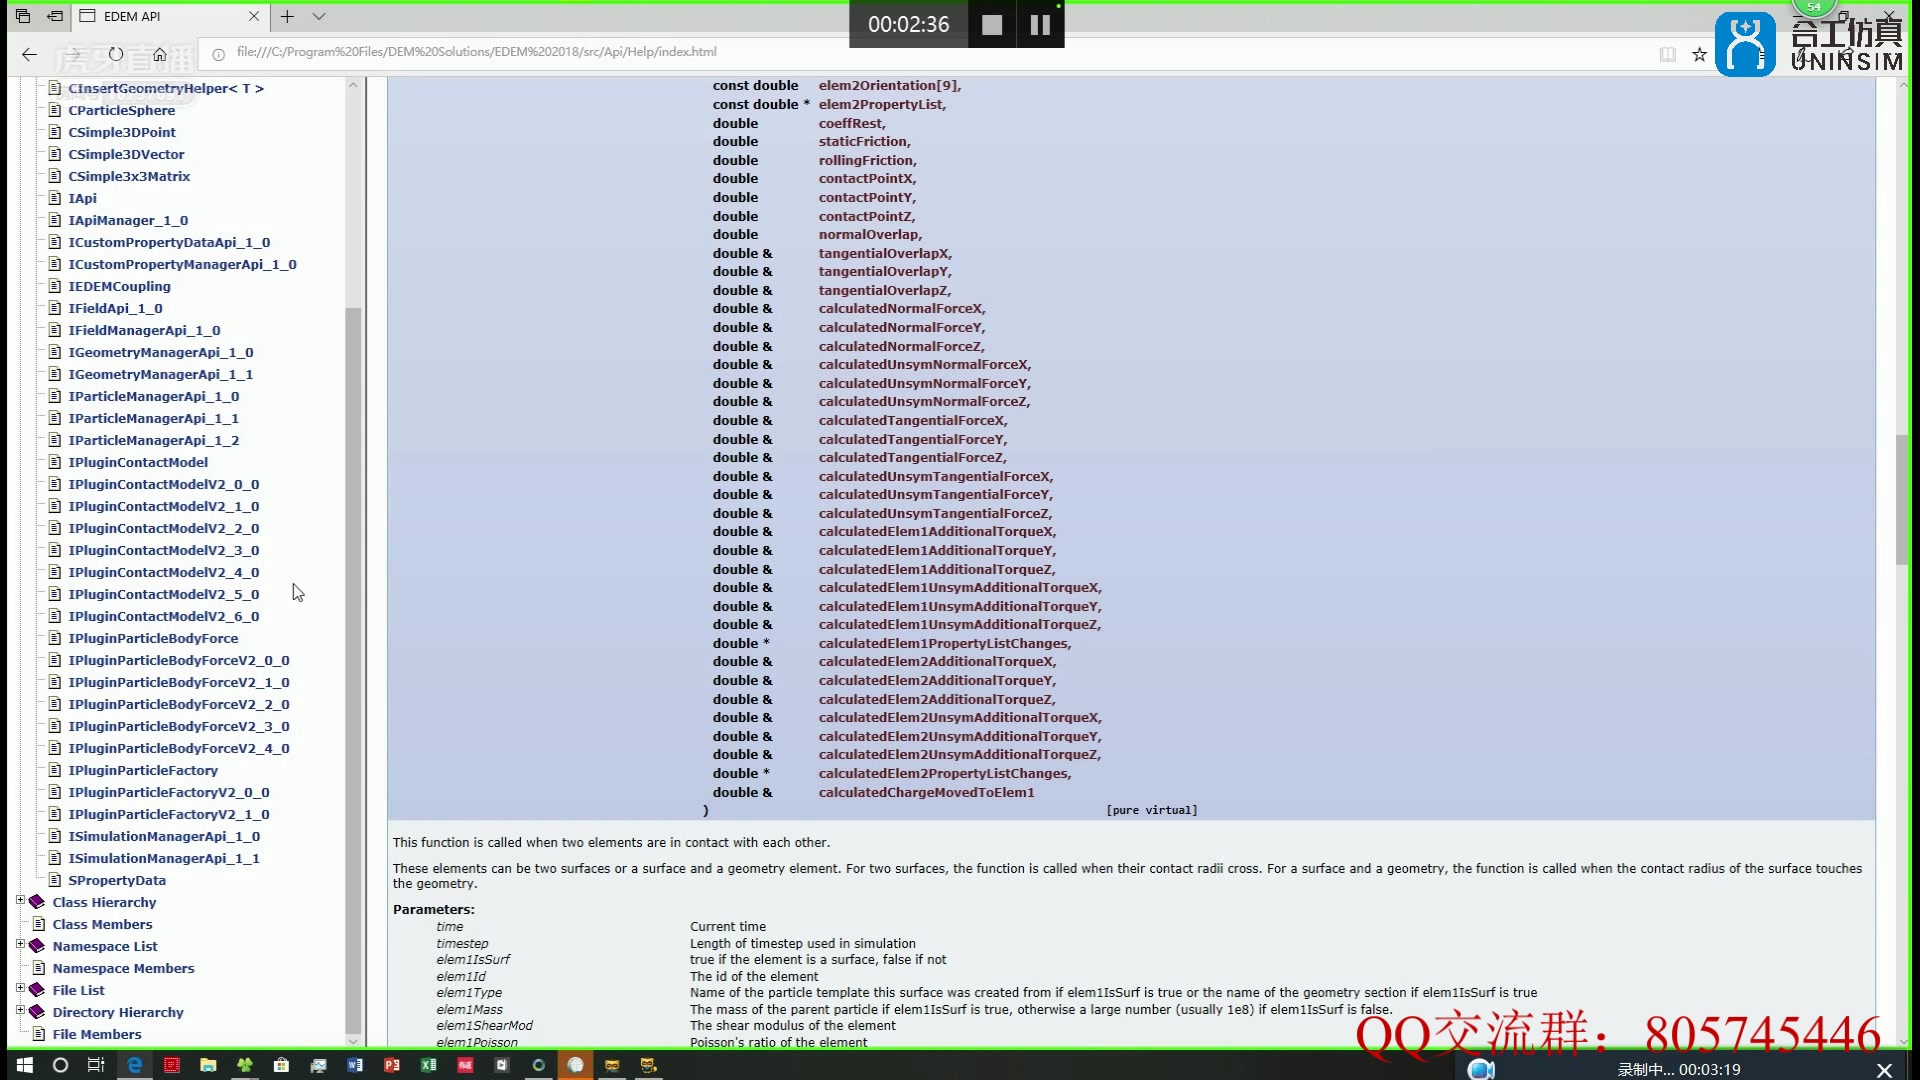
Task: Pause the screen recording
Action: click(1040, 25)
